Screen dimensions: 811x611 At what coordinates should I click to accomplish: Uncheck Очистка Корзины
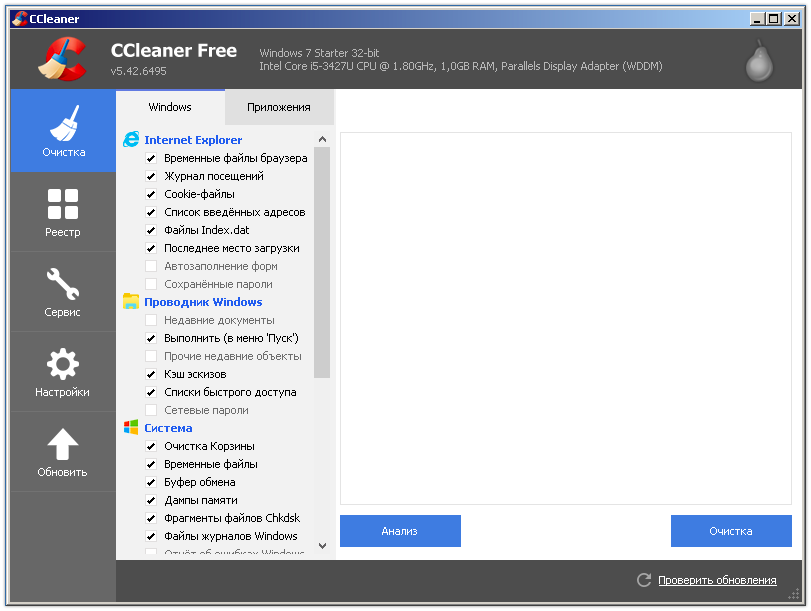151,446
